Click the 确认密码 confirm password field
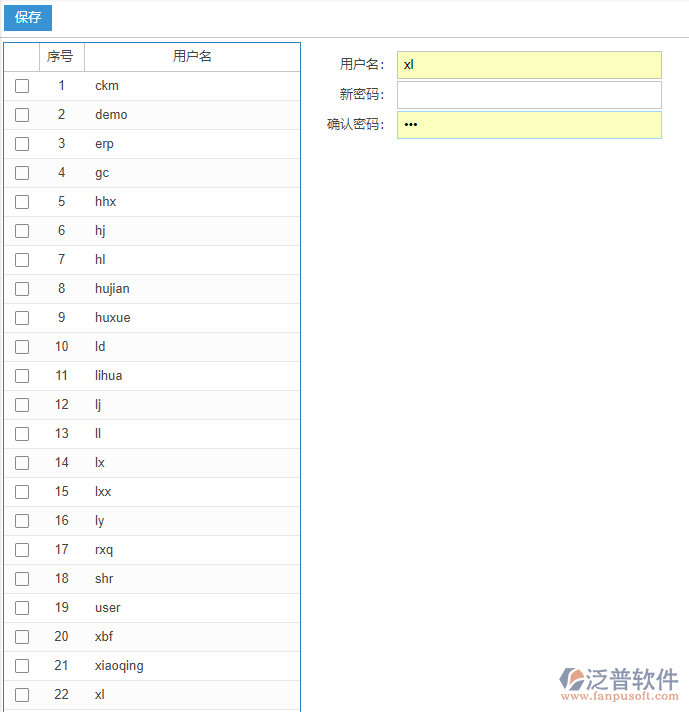This screenshot has width=689, height=712. point(529,125)
